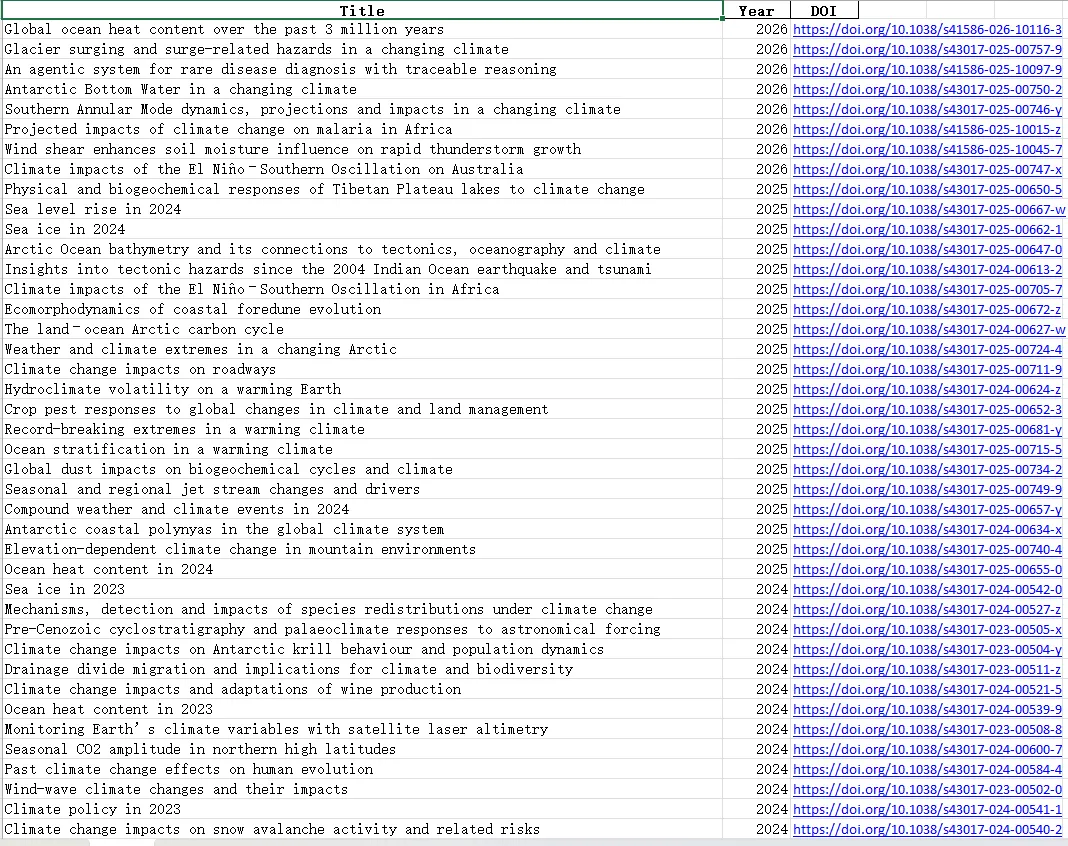Select title 'Ocean heat content in 2024'

(108, 569)
